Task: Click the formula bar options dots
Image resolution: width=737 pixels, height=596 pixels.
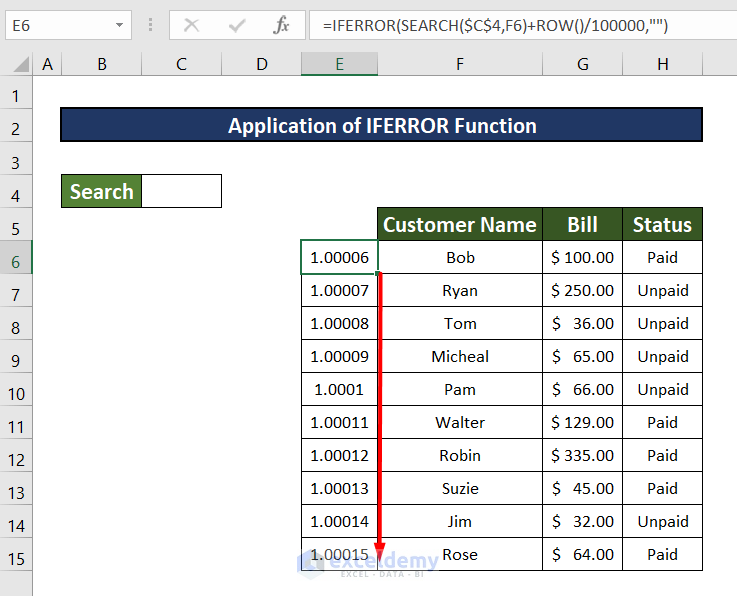Action: [149, 26]
